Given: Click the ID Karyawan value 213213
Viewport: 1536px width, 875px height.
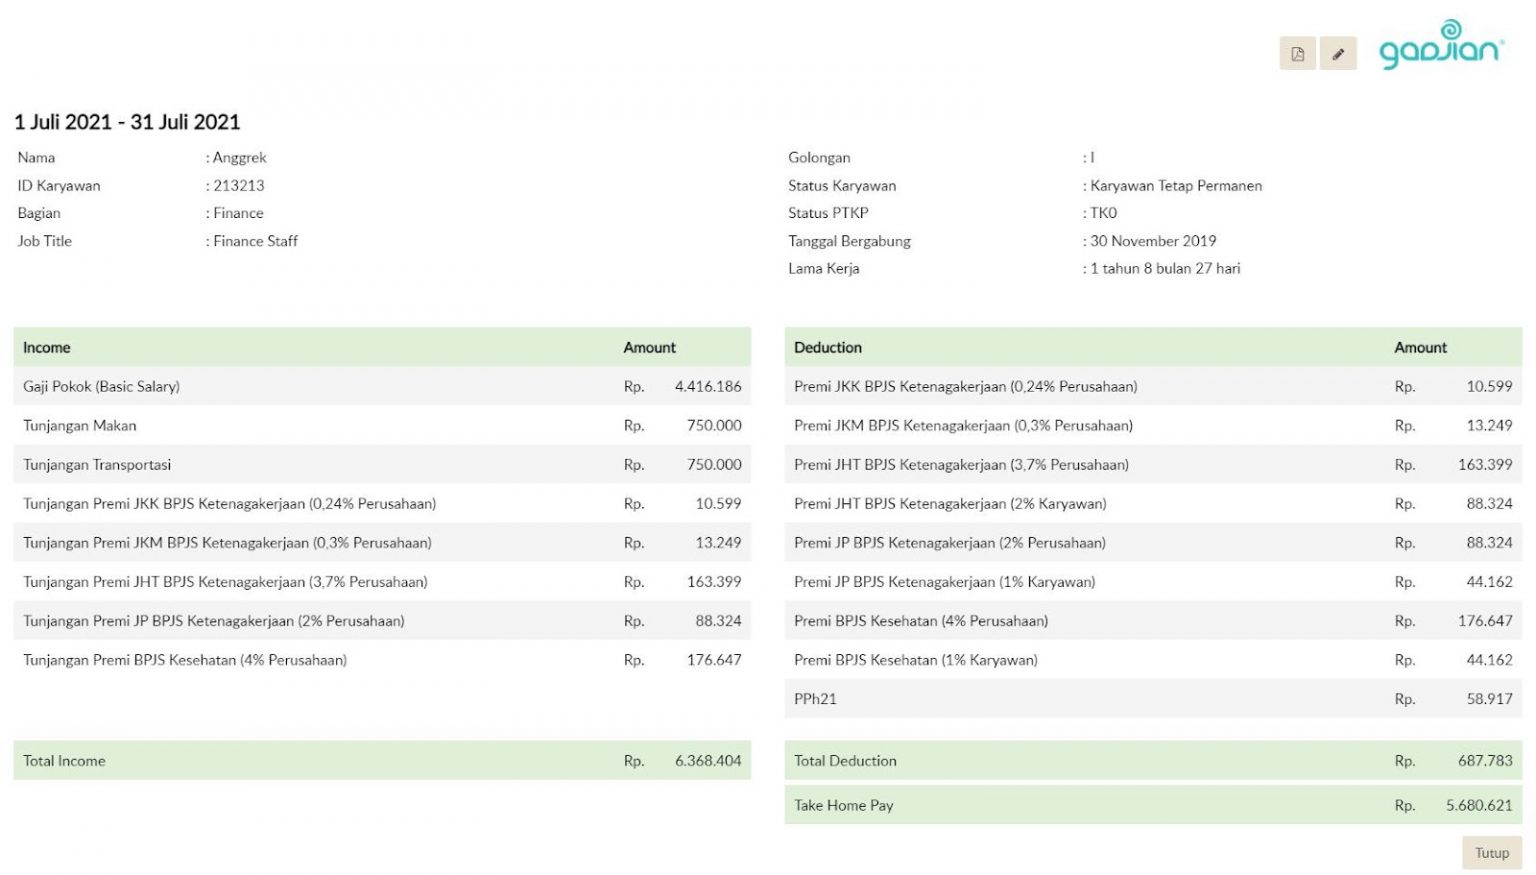Looking at the screenshot, I should click(239, 185).
